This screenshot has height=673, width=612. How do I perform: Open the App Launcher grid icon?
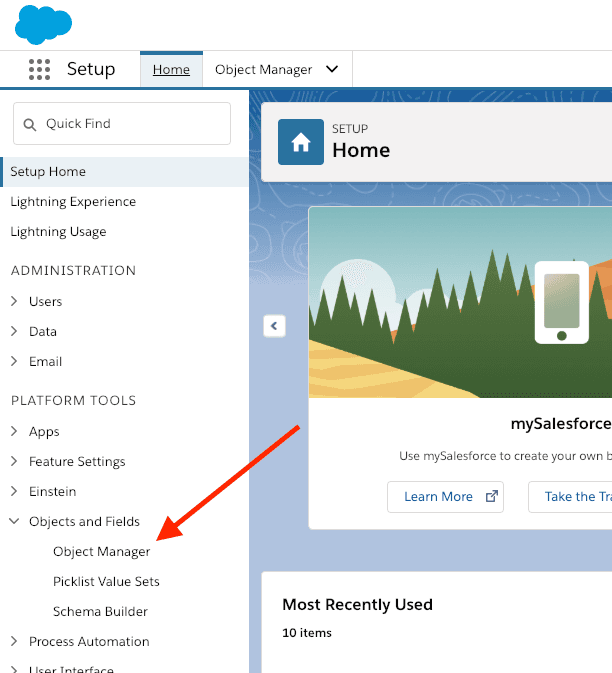pyautogui.click(x=39, y=69)
